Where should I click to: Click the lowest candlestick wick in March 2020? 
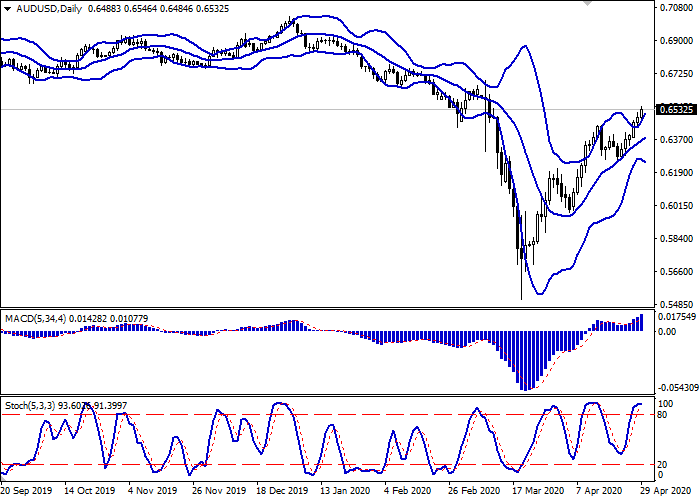[x=521, y=298]
